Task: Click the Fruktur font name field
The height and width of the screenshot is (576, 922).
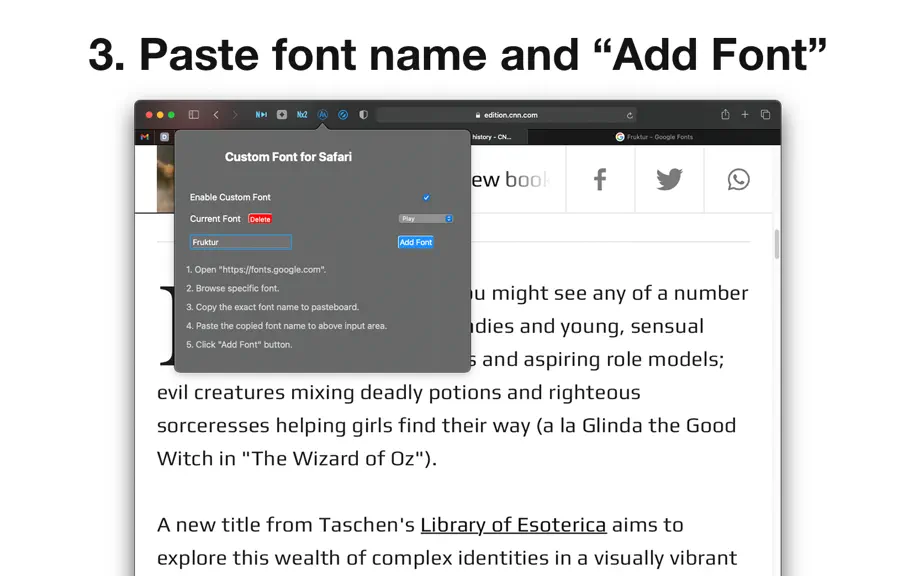Action: point(240,242)
